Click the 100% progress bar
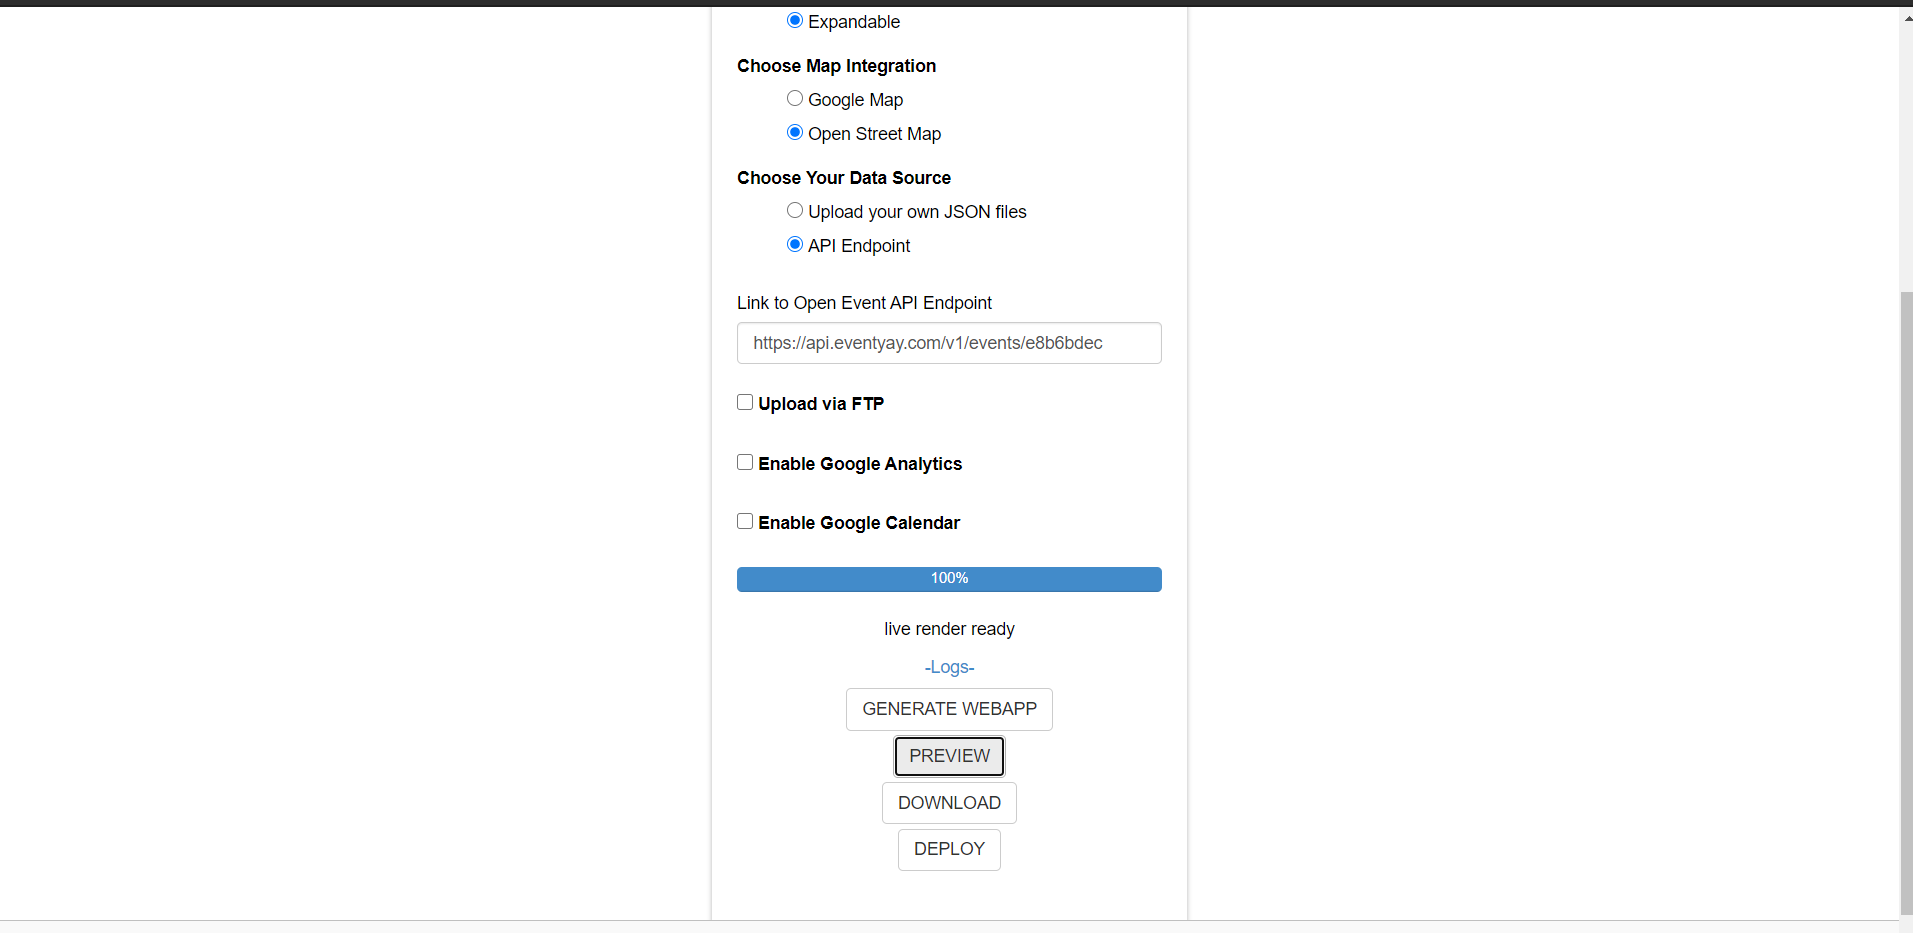Image resolution: width=1913 pixels, height=933 pixels. click(x=949, y=579)
